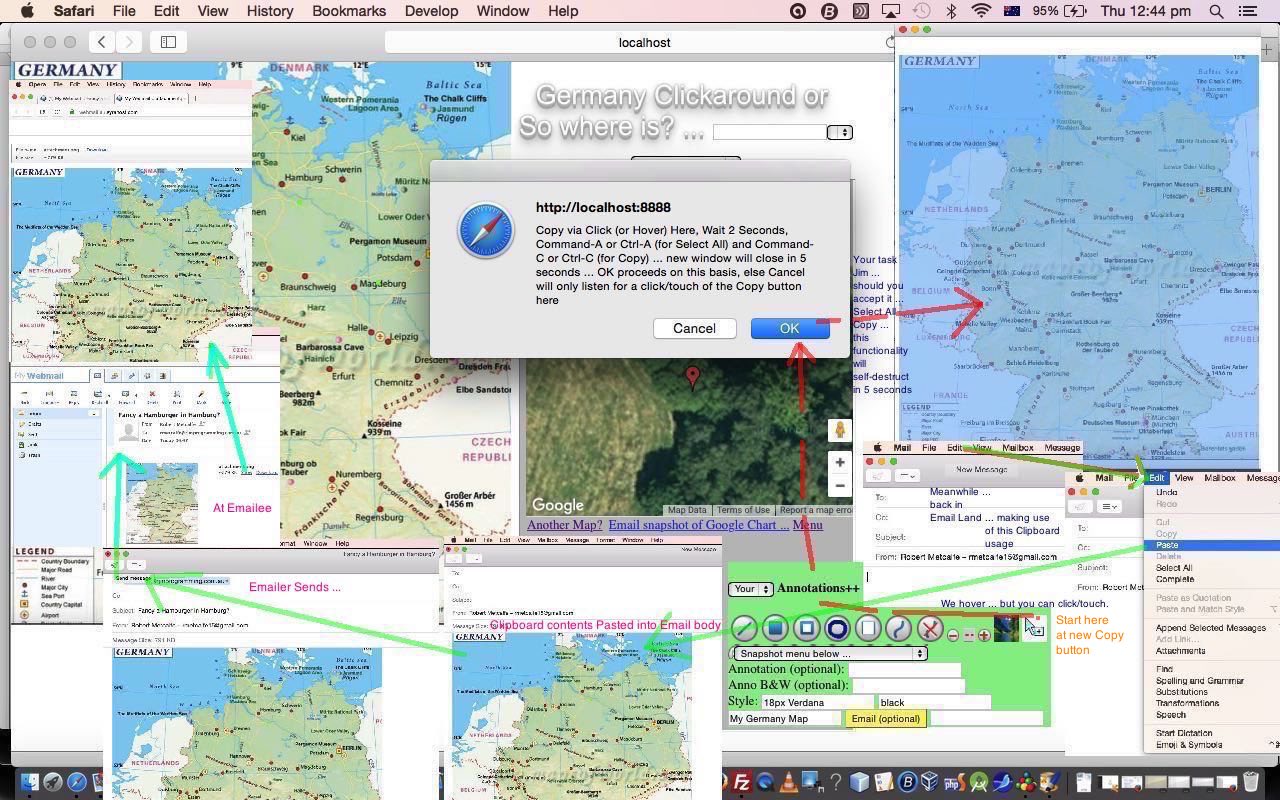Choose the filled rectangle annotation tool
The width and height of the screenshot is (1280, 800).
point(775,628)
